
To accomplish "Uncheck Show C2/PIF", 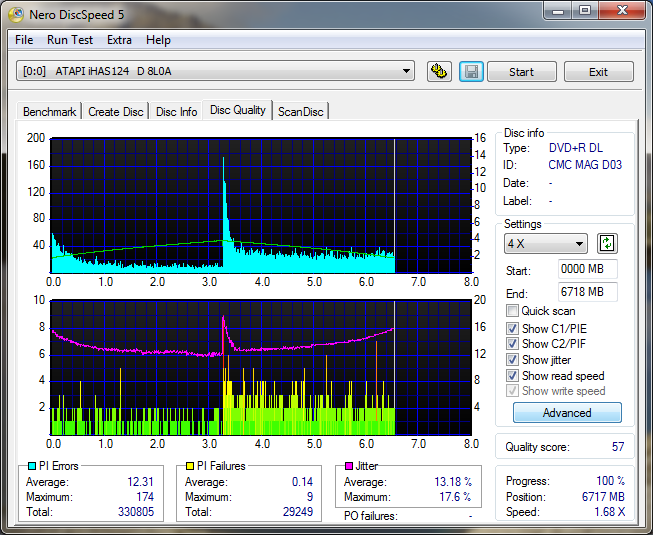I will (512, 343).
